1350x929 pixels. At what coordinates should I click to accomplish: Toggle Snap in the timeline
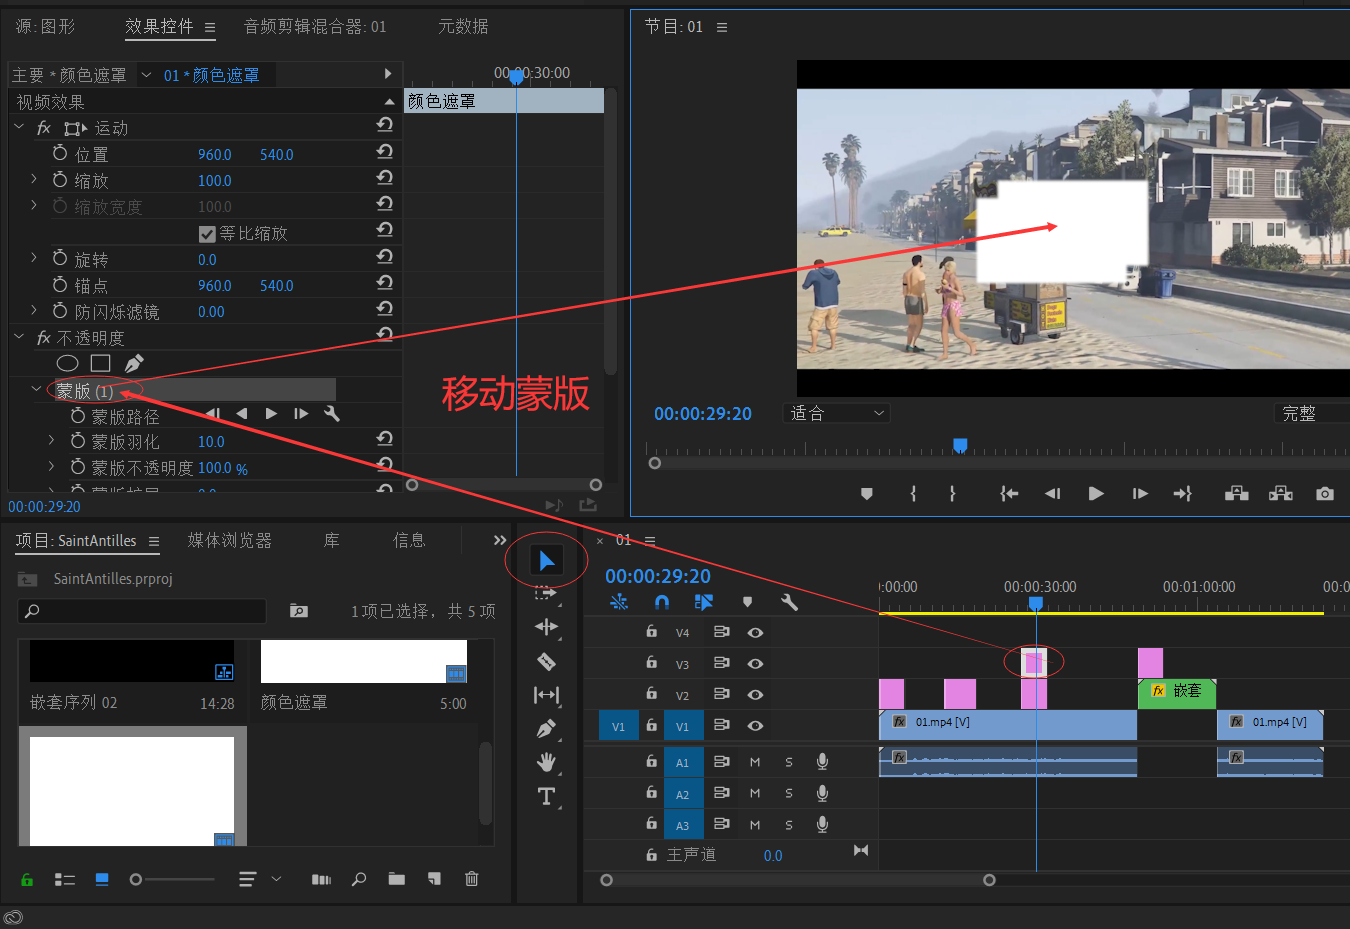tap(661, 602)
